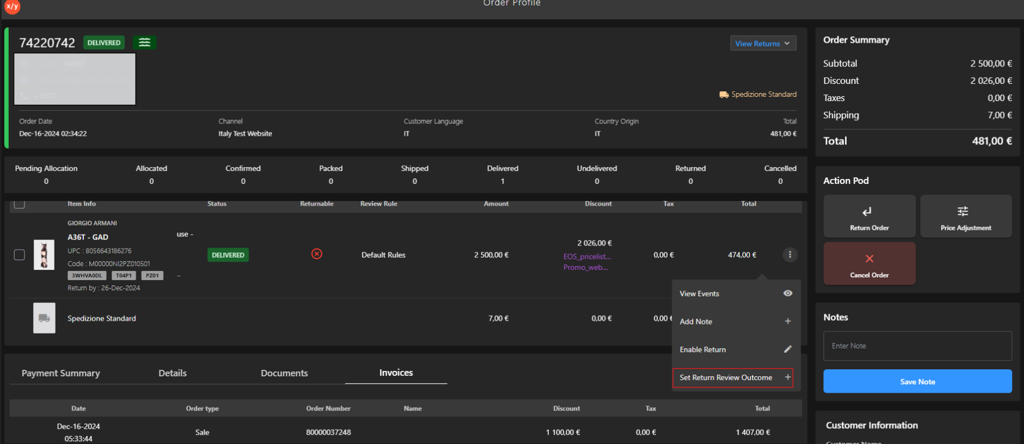Click the Shipped status counter

click(x=415, y=174)
